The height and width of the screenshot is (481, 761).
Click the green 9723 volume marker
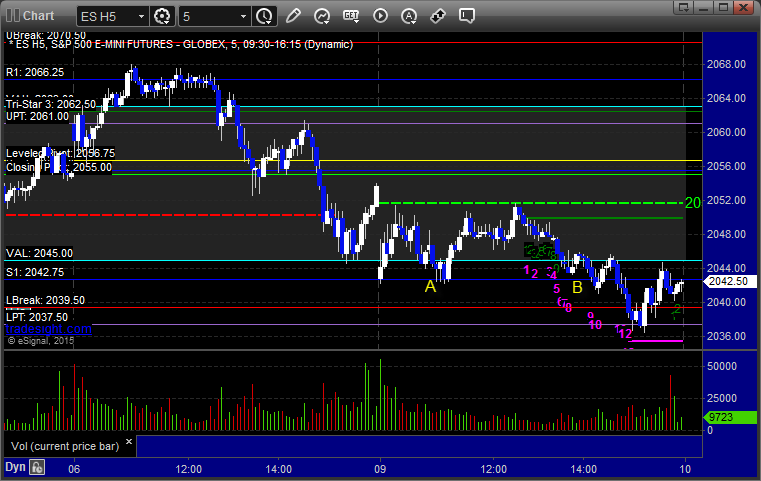[x=729, y=417]
